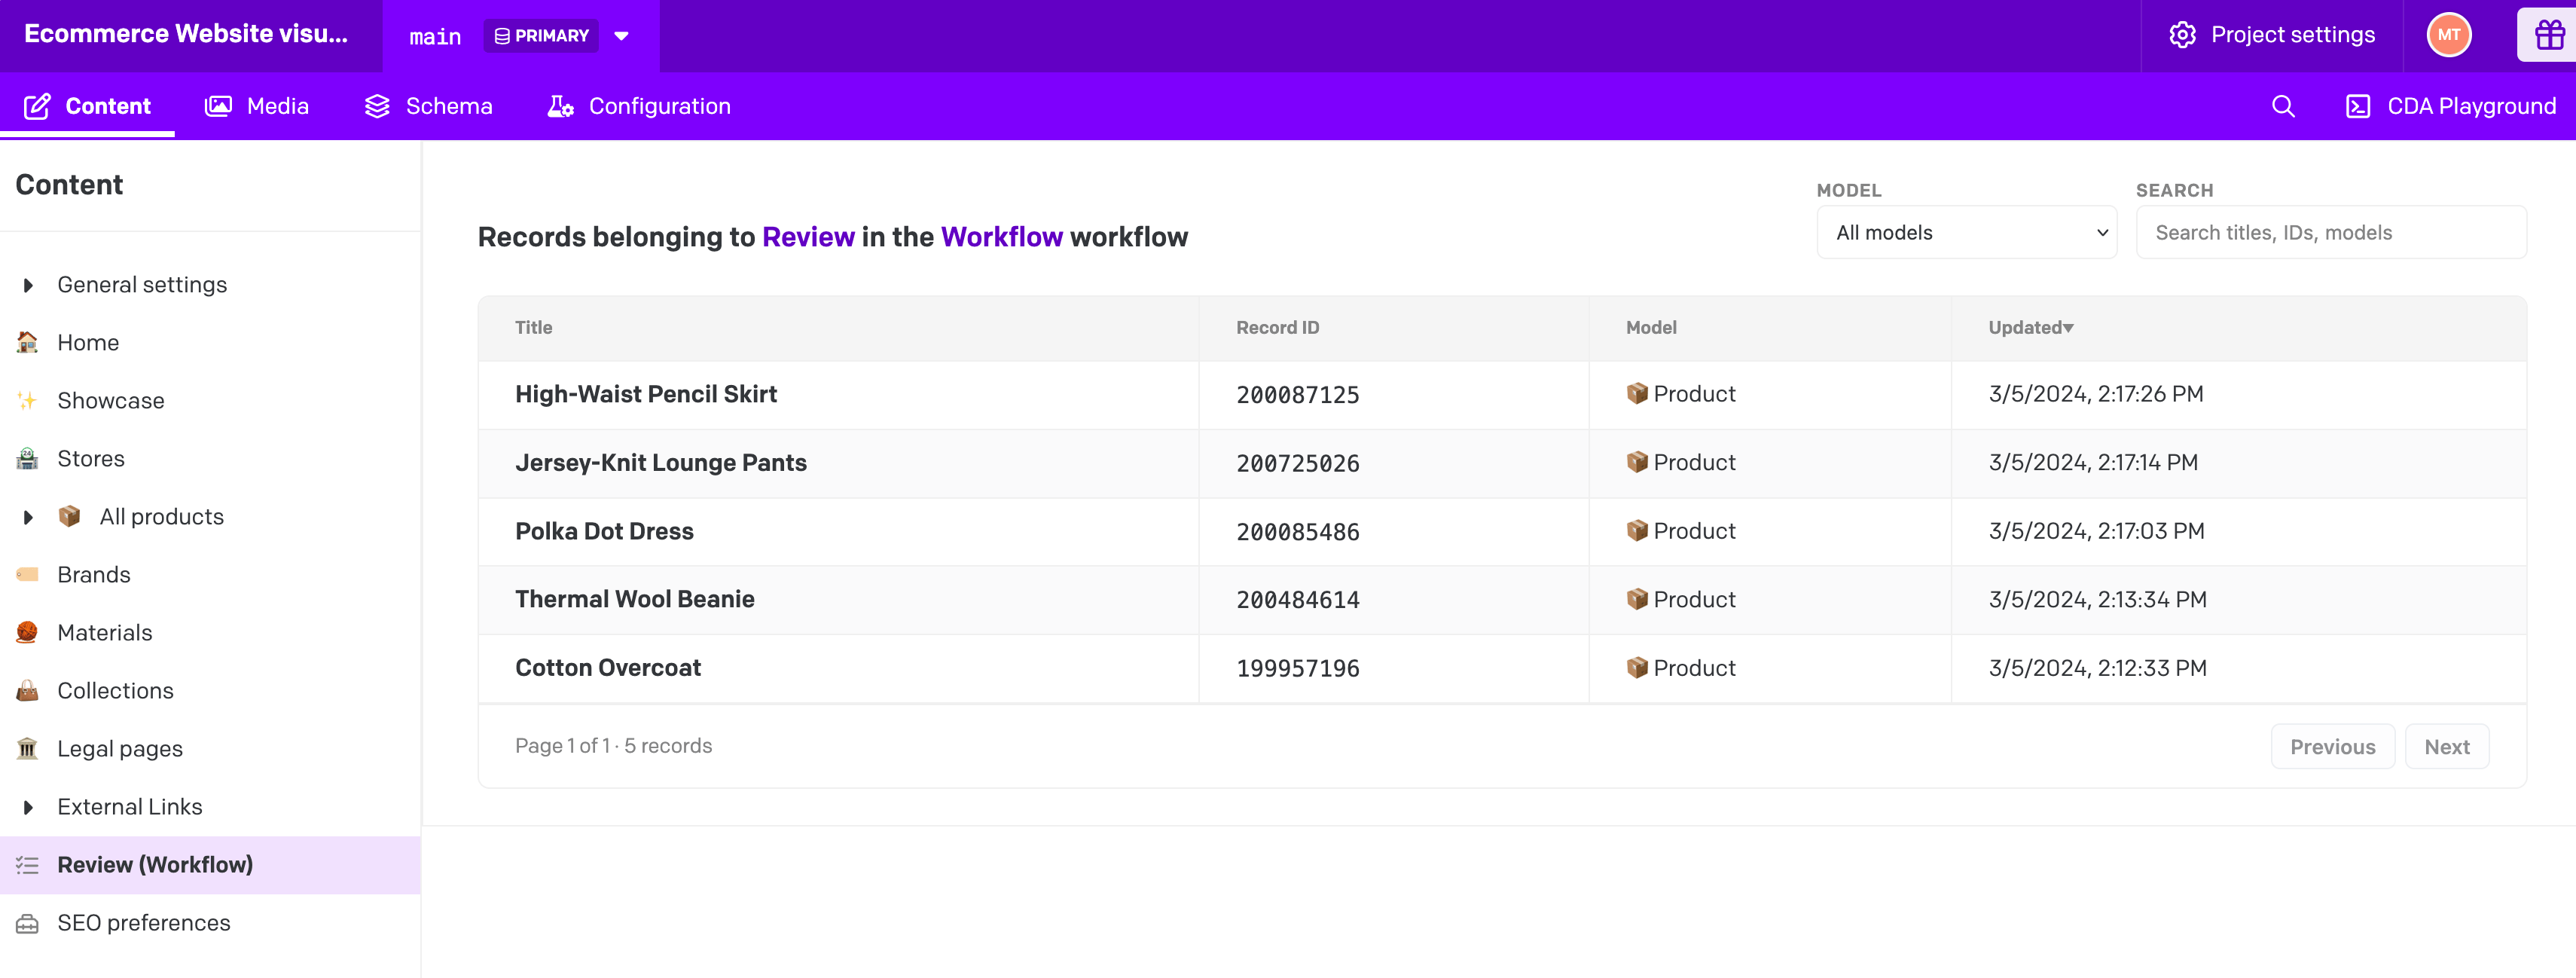This screenshot has height=978, width=2576.
Task: Click the Materials yarn icon
Action: (28, 633)
